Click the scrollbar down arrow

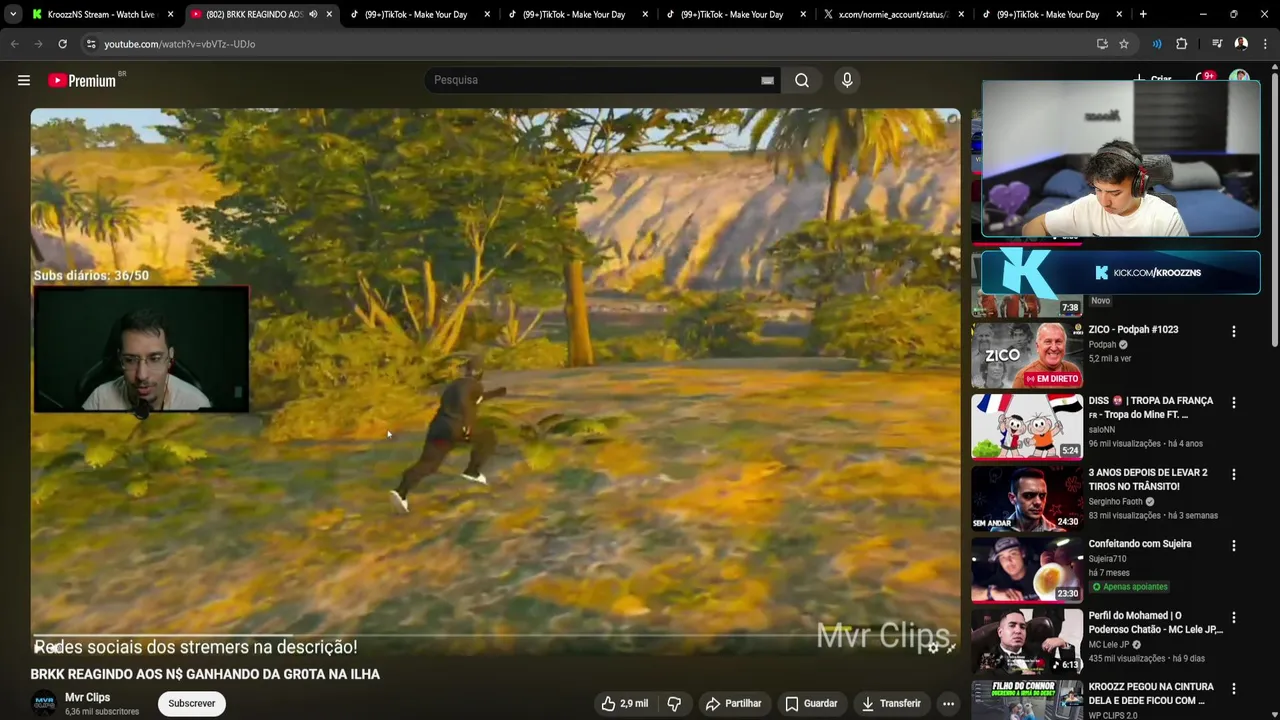tap(1274, 713)
